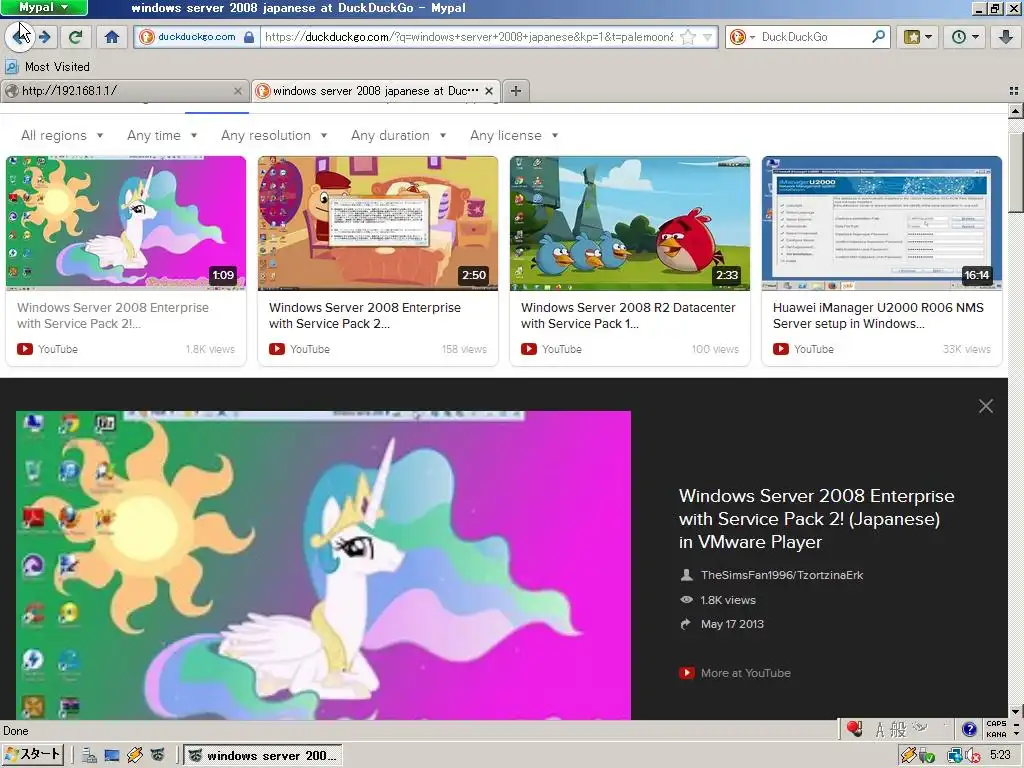
Task: Click the page scrollbar up arrow
Action: pos(1016,111)
